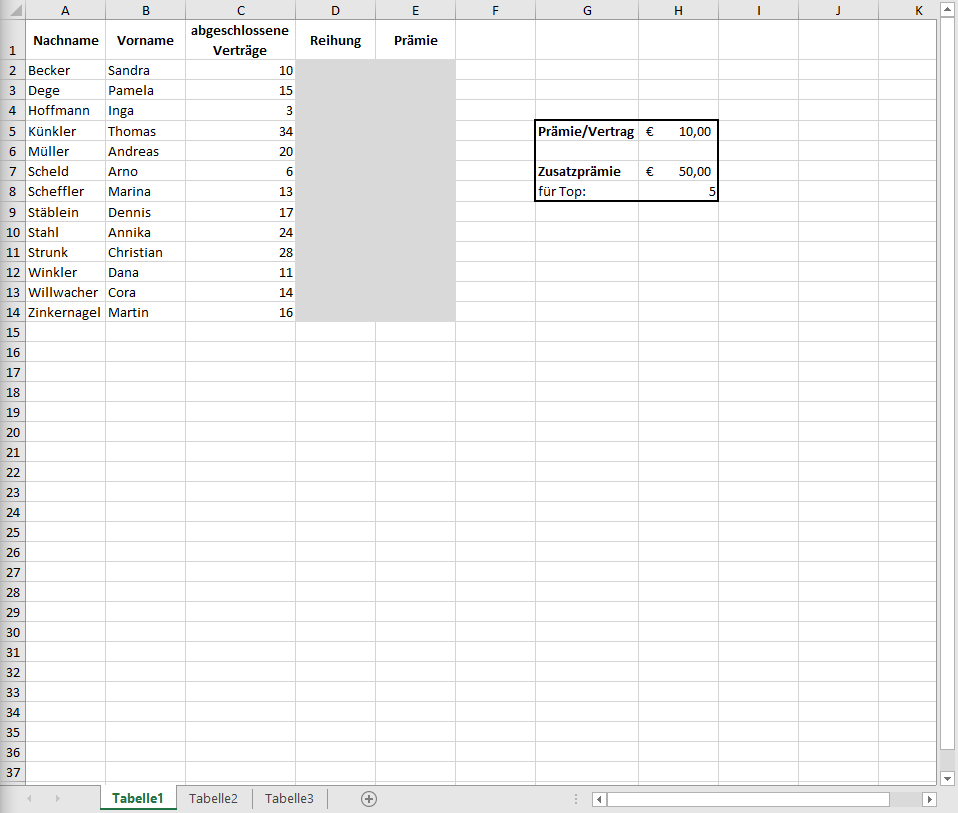Open the three-dot divider beside sheet tabs
Viewport: 958px width, 813px height.
(x=575, y=798)
